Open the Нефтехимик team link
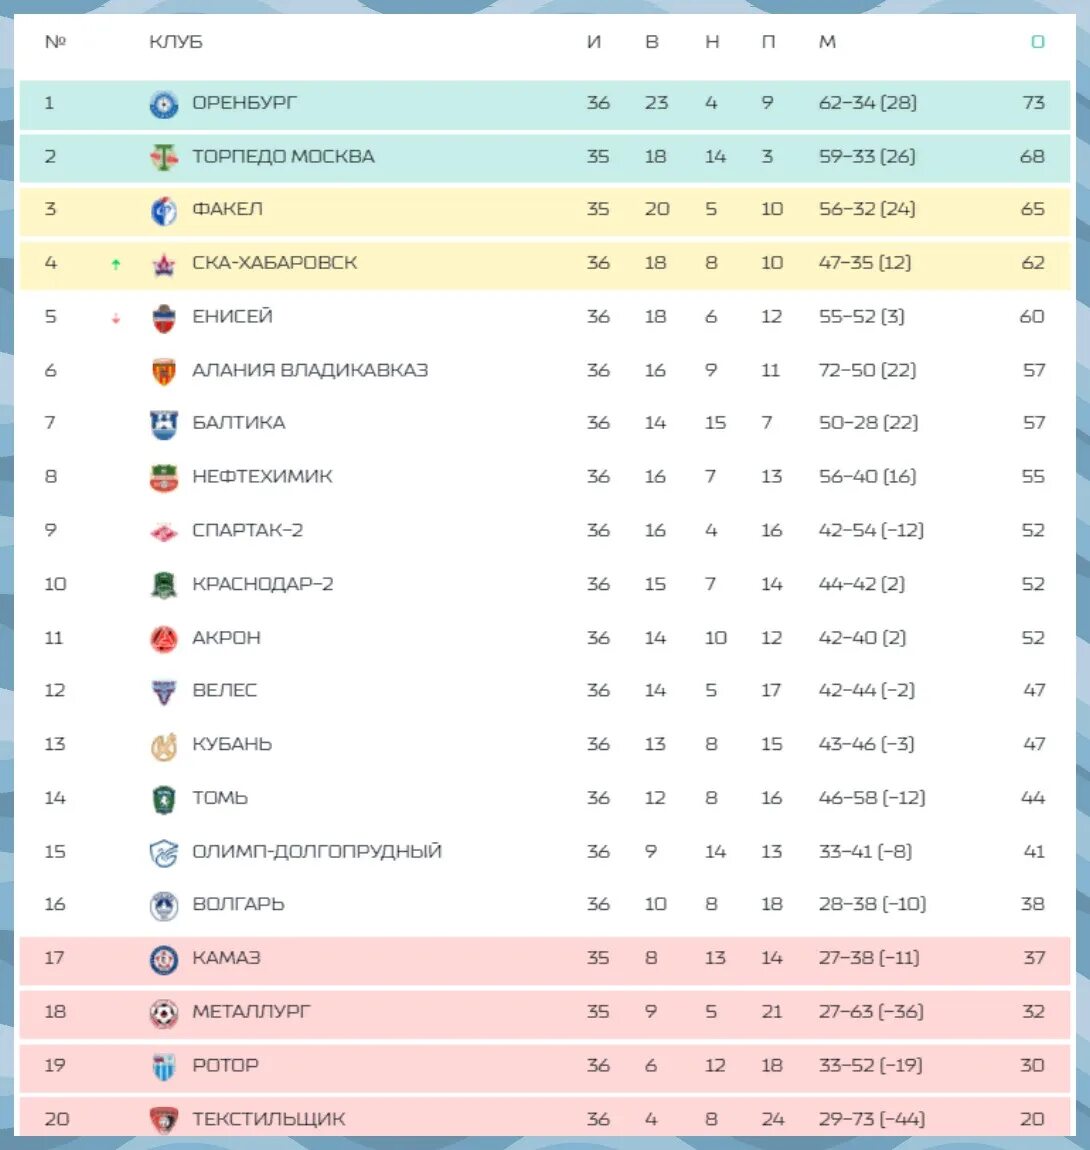Screen dimensions: 1090x1150 click(x=262, y=477)
